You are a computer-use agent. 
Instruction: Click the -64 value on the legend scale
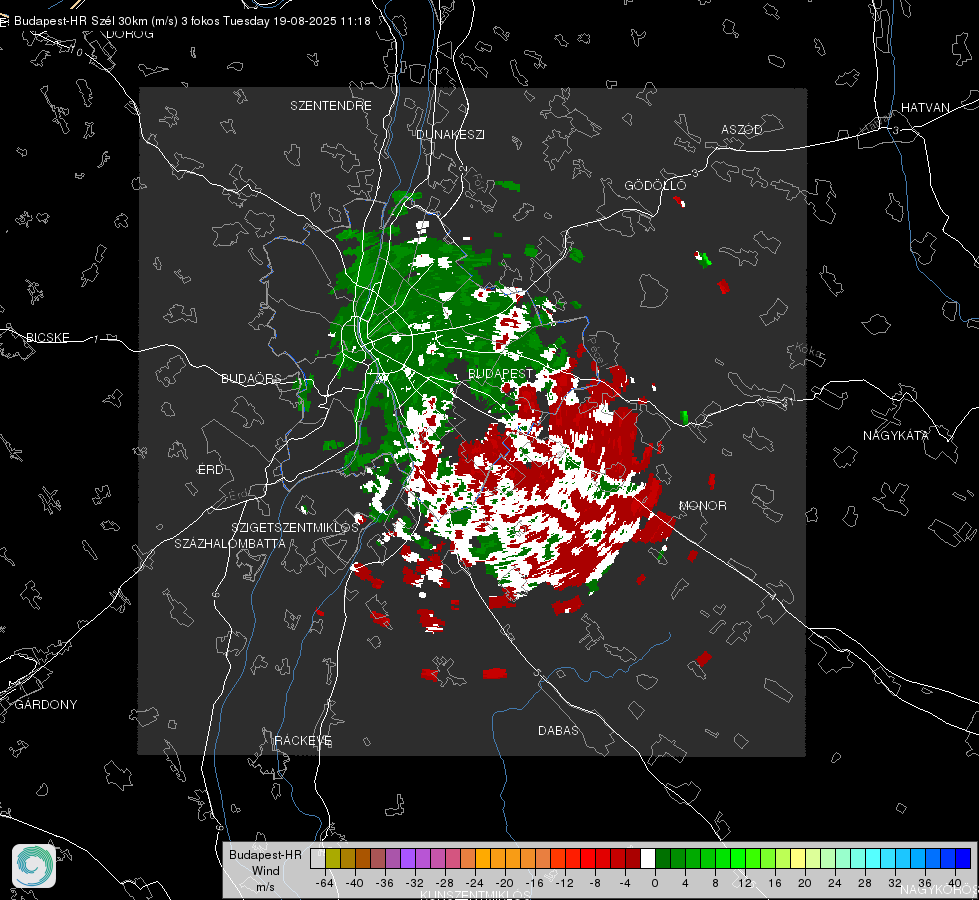coord(325,883)
